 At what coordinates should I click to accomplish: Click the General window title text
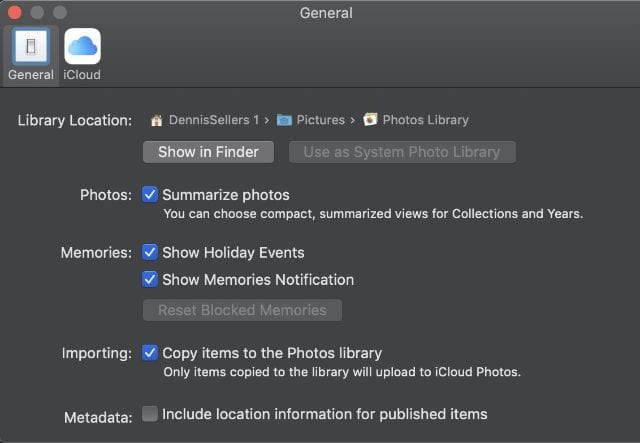pyautogui.click(x=325, y=13)
